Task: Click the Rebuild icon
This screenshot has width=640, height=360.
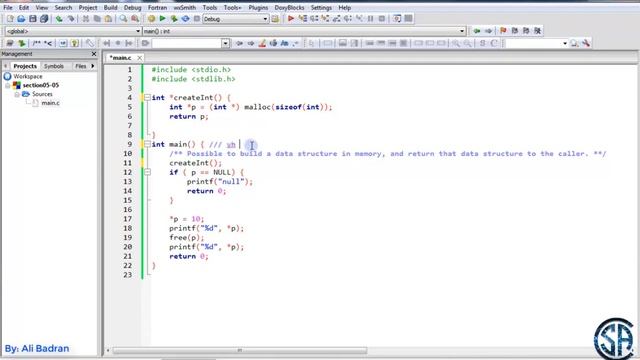Action: [185, 19]
